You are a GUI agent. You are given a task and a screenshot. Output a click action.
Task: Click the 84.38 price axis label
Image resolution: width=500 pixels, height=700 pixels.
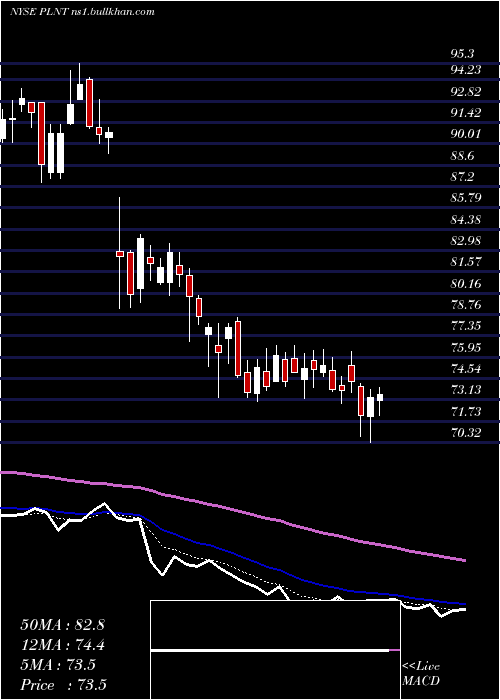pos(466,220)
